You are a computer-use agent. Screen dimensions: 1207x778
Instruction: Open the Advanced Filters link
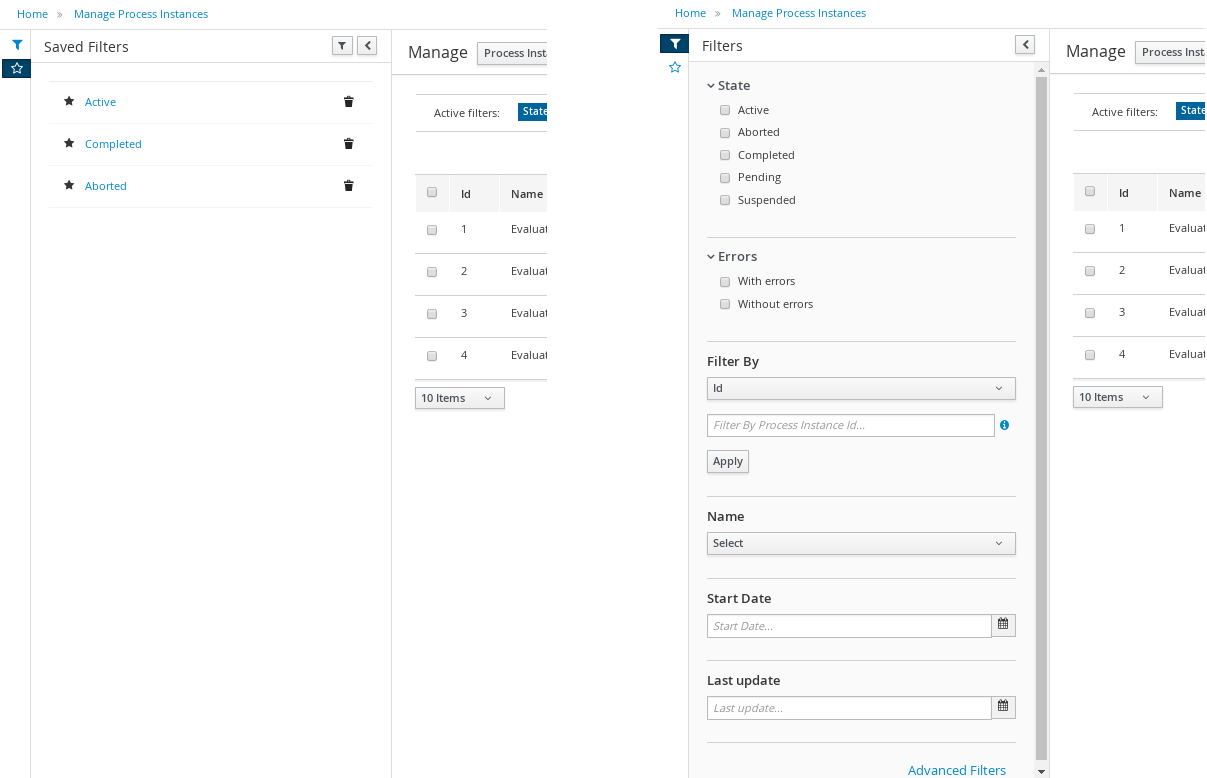coord(956,770)
